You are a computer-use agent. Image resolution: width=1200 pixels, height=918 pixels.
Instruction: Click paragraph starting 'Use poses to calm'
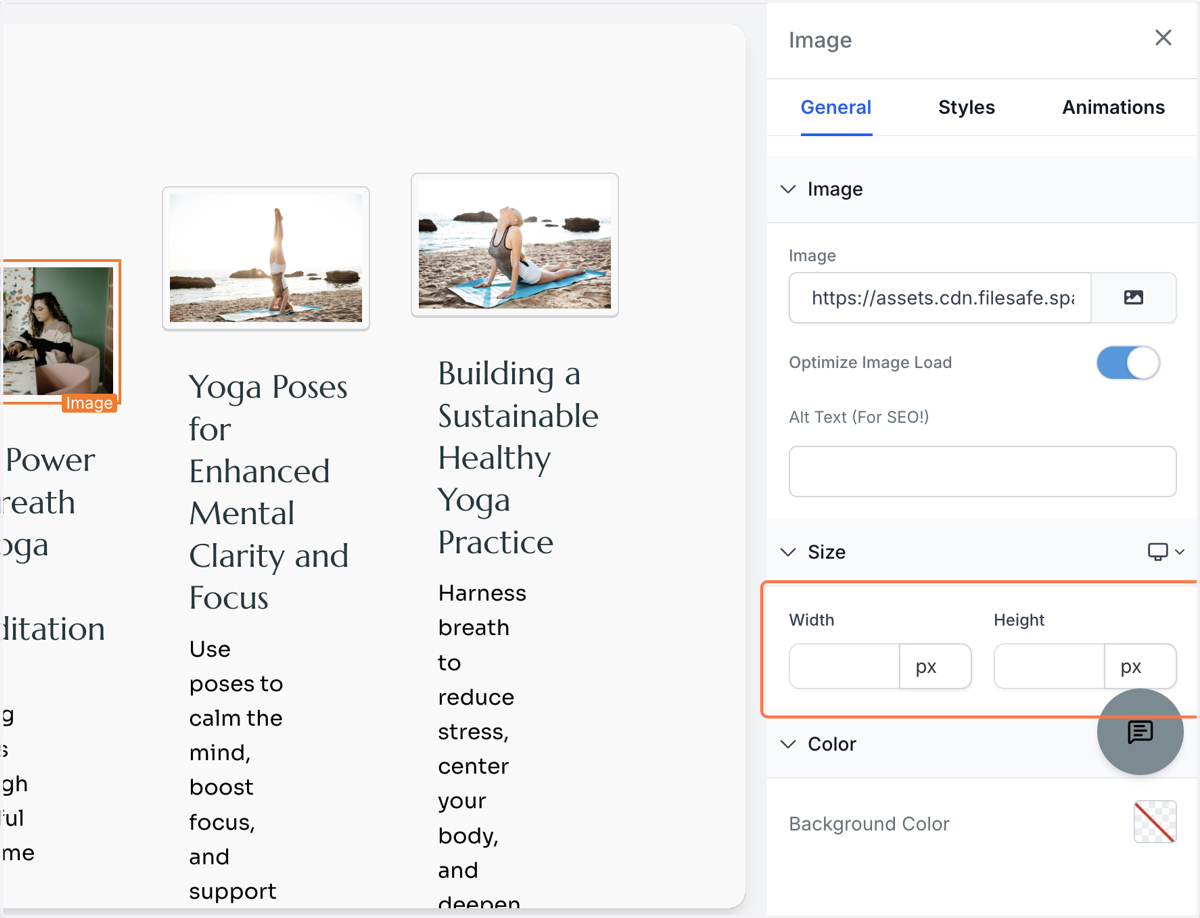pyautogui.click(x=236, y=770)
